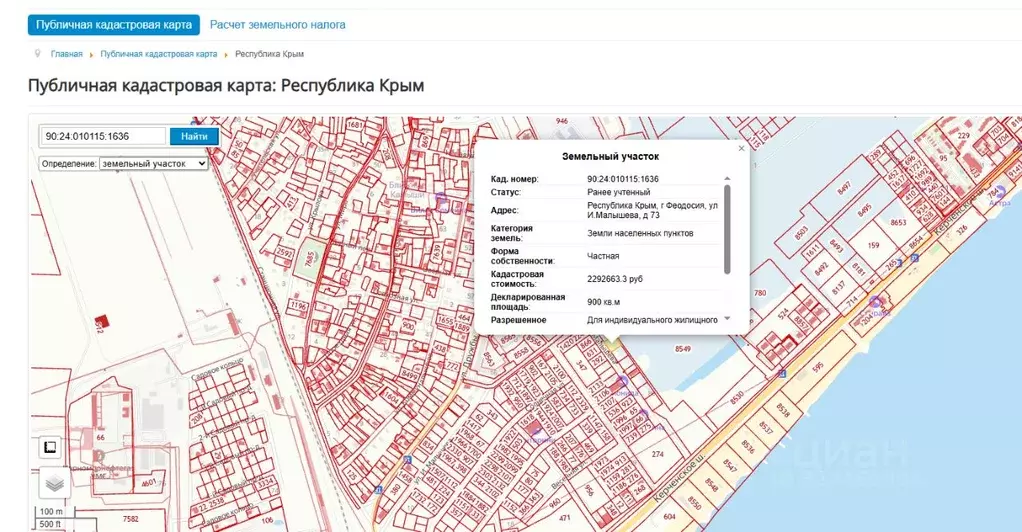Screen dimensions: 1022x532
Task: Click map parcel labeled 4601
Action: click(149, 483)
